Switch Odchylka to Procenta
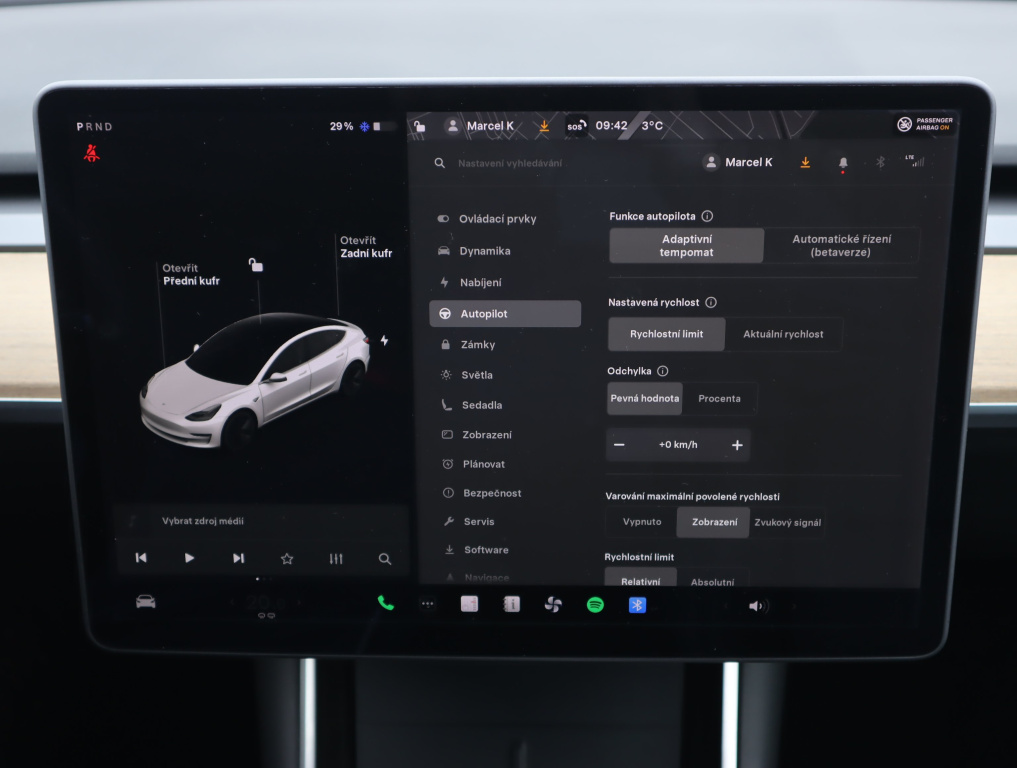The image size is (1017, 768). (719, 398)
